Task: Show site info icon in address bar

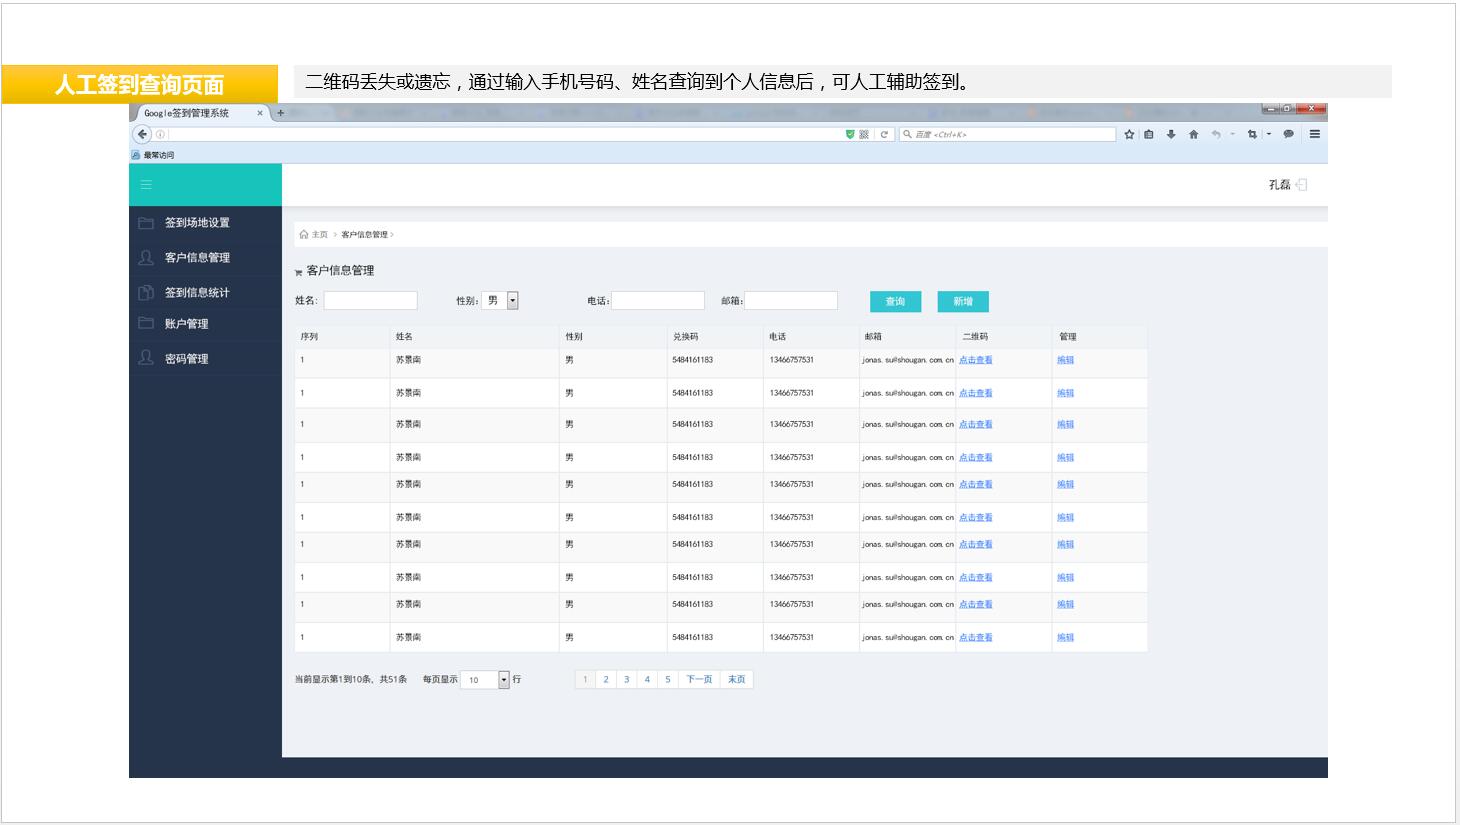Action: pyautogui.click(x=160, y=134)
